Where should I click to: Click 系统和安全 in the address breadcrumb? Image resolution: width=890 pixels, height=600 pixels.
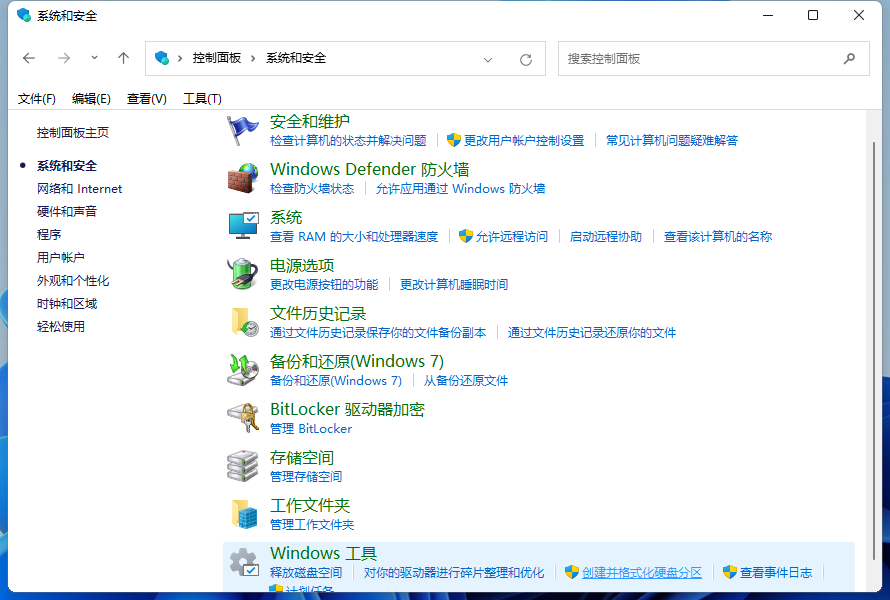(296, 58)
